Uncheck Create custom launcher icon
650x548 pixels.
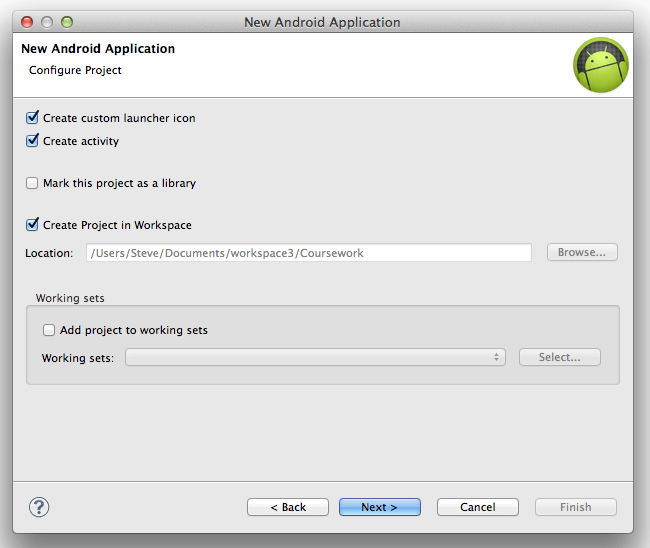coord(32,118)
